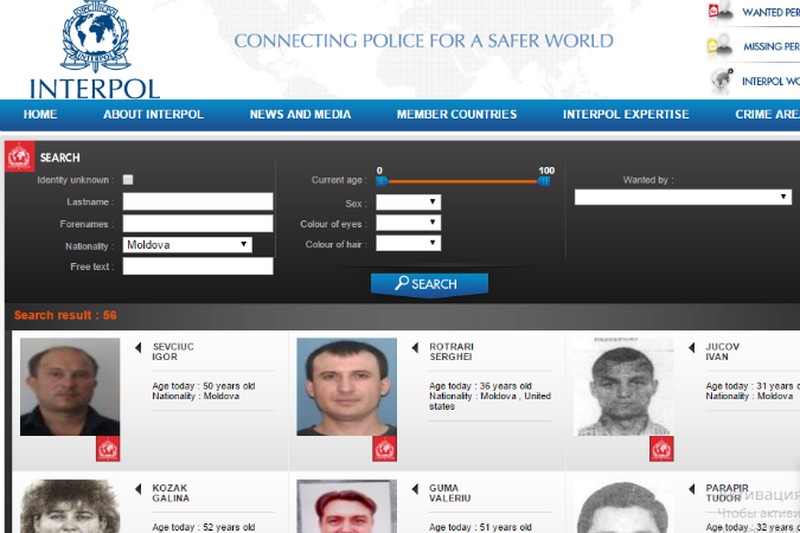
Task: Open GUMA VALERIU notice link
Action: [449, 493]
